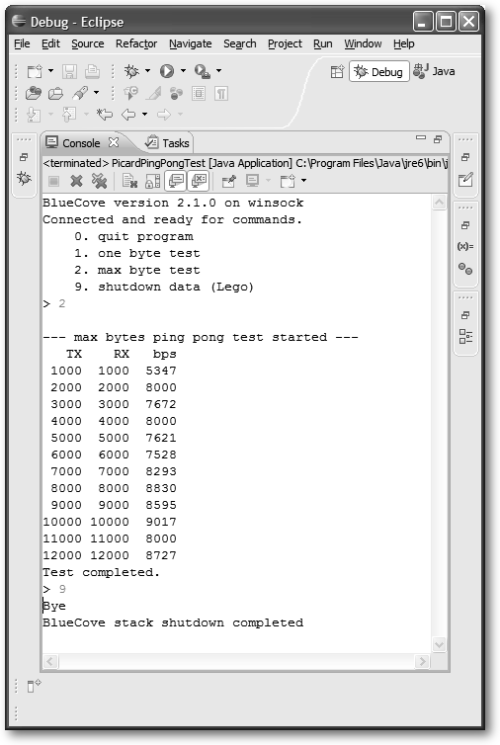Expand the Debug launch dropdown arrow
500x745 pixels.
[147, 71]
